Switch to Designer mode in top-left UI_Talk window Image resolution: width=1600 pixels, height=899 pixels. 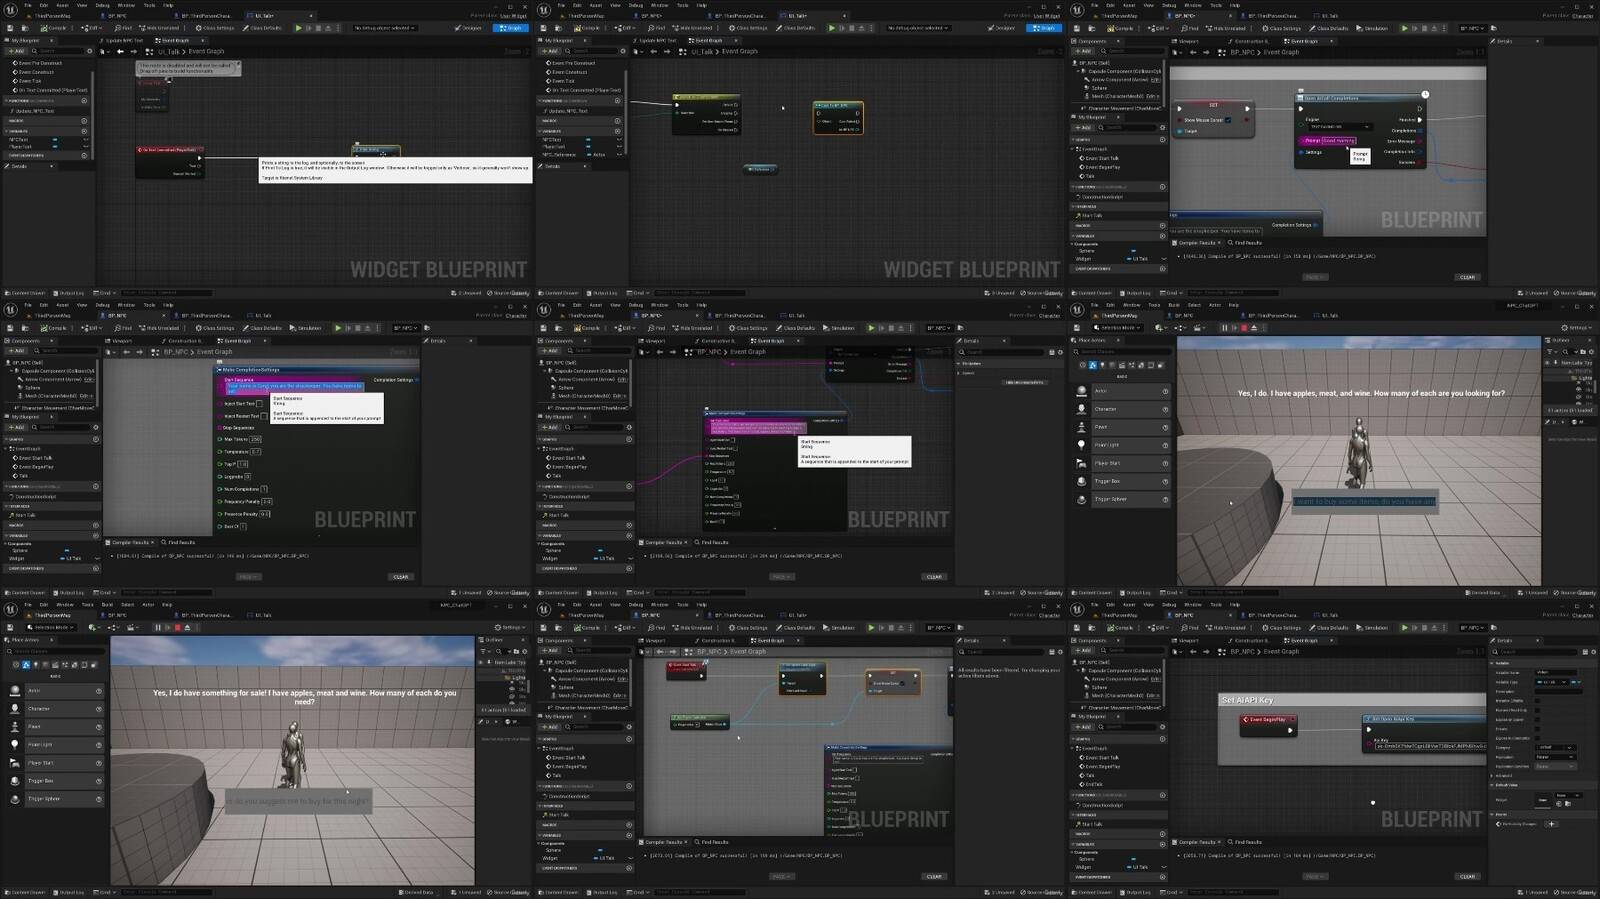[469, 28]
